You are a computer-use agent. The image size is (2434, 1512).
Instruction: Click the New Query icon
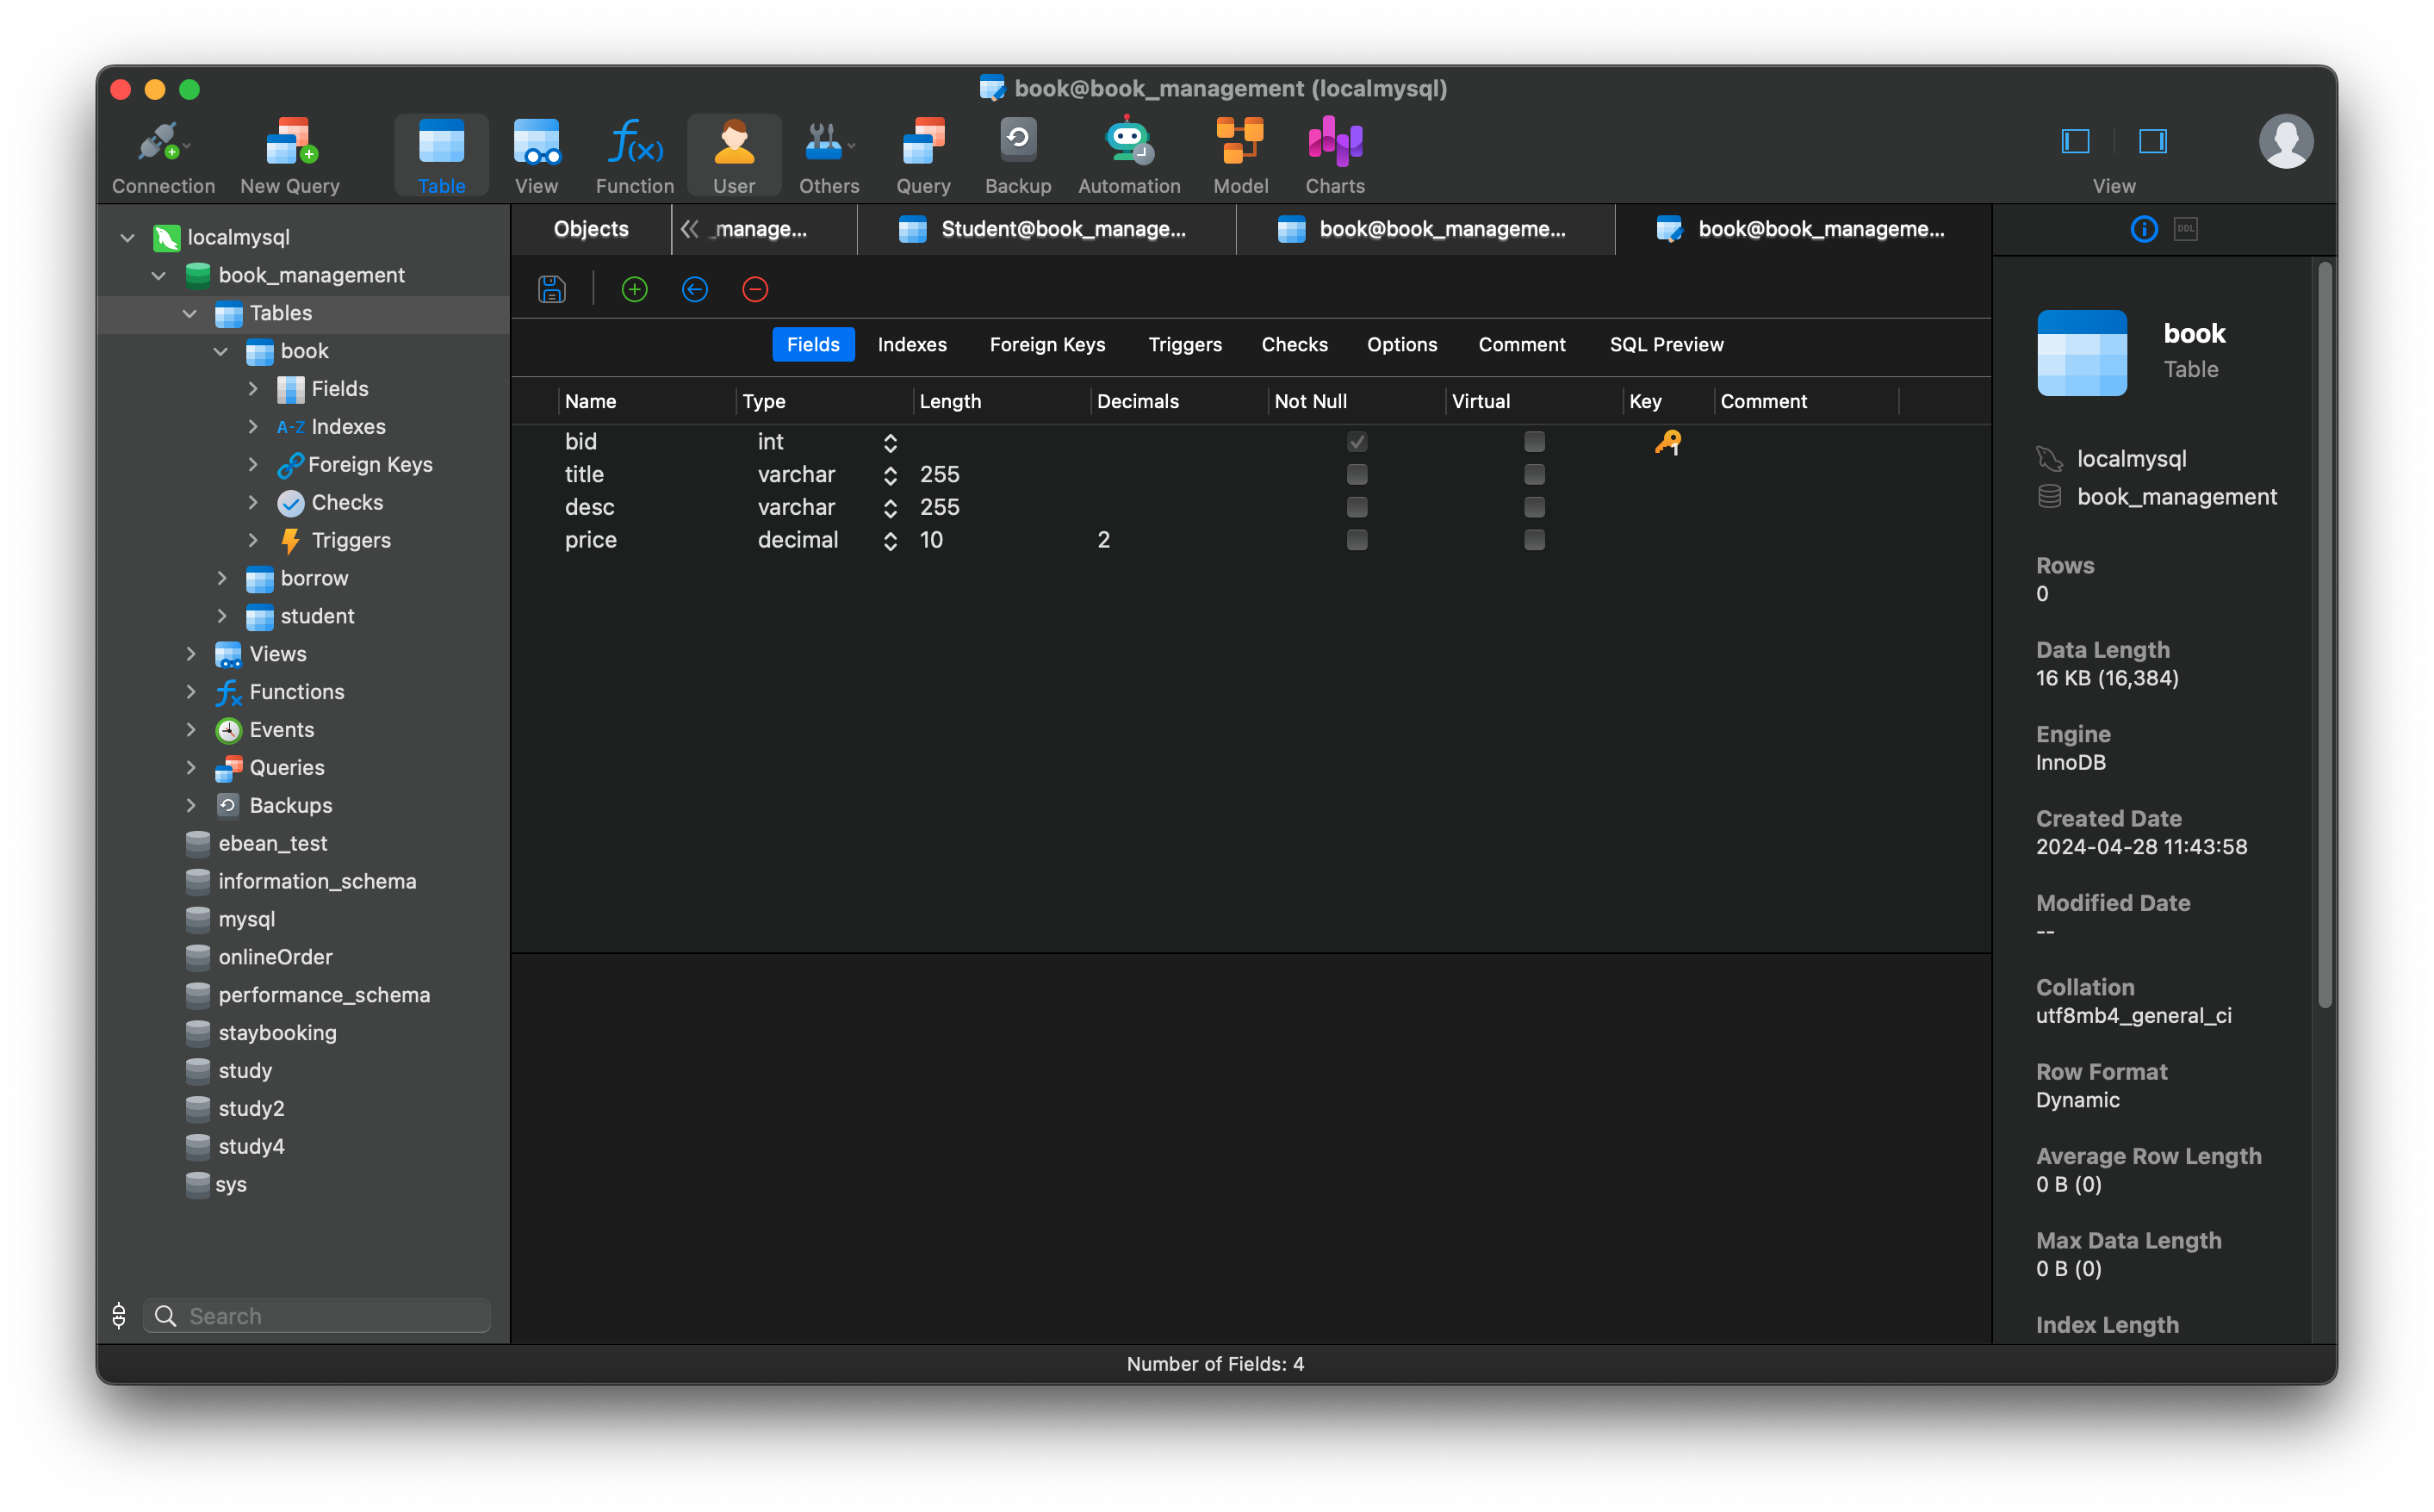[288, 153]
